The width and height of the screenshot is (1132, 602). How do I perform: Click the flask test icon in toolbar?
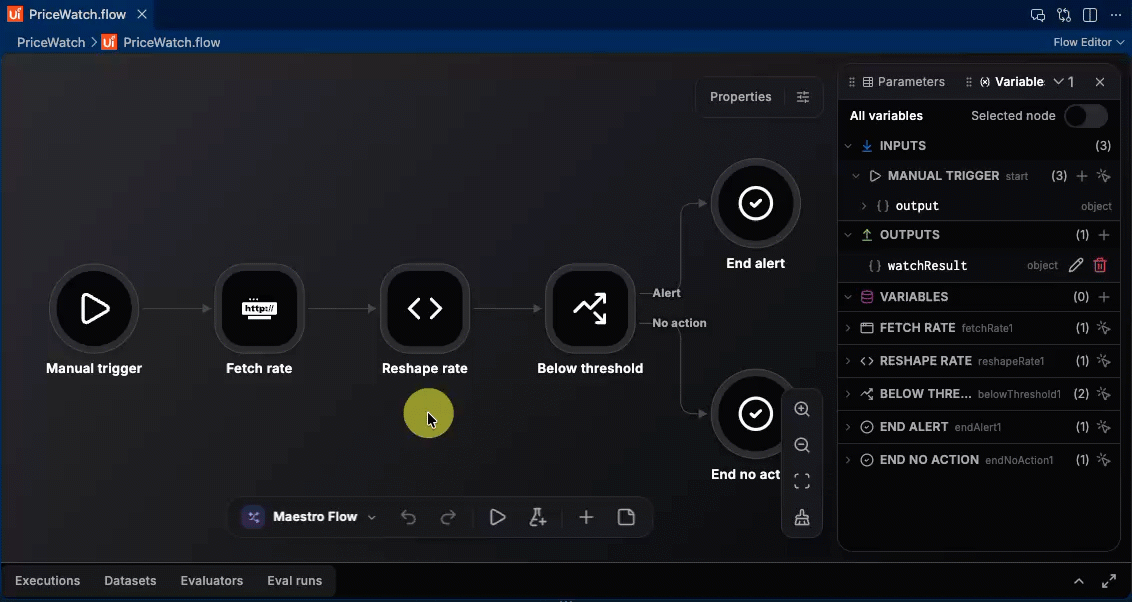[538, 517]
